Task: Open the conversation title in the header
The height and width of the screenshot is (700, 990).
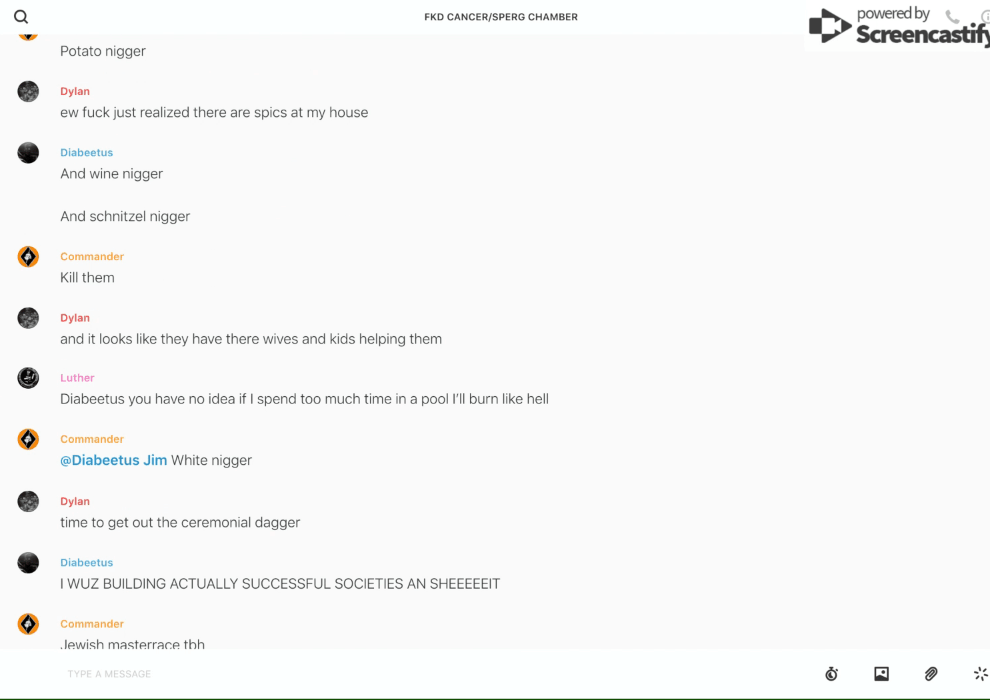Action: point(501,17)
